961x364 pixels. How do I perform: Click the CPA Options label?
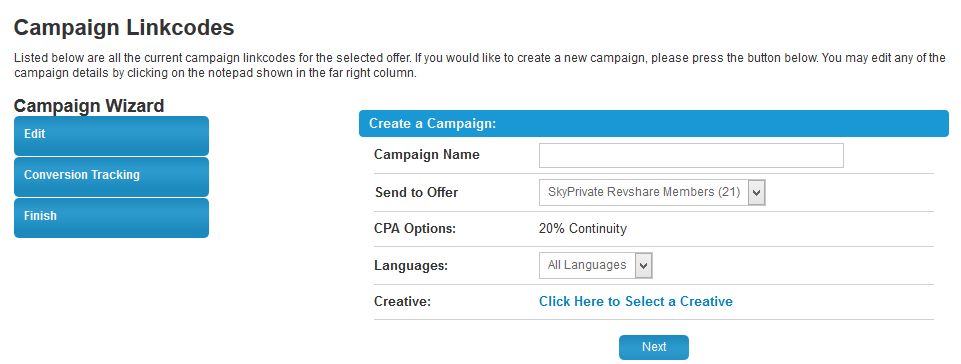tap(415, 229)
